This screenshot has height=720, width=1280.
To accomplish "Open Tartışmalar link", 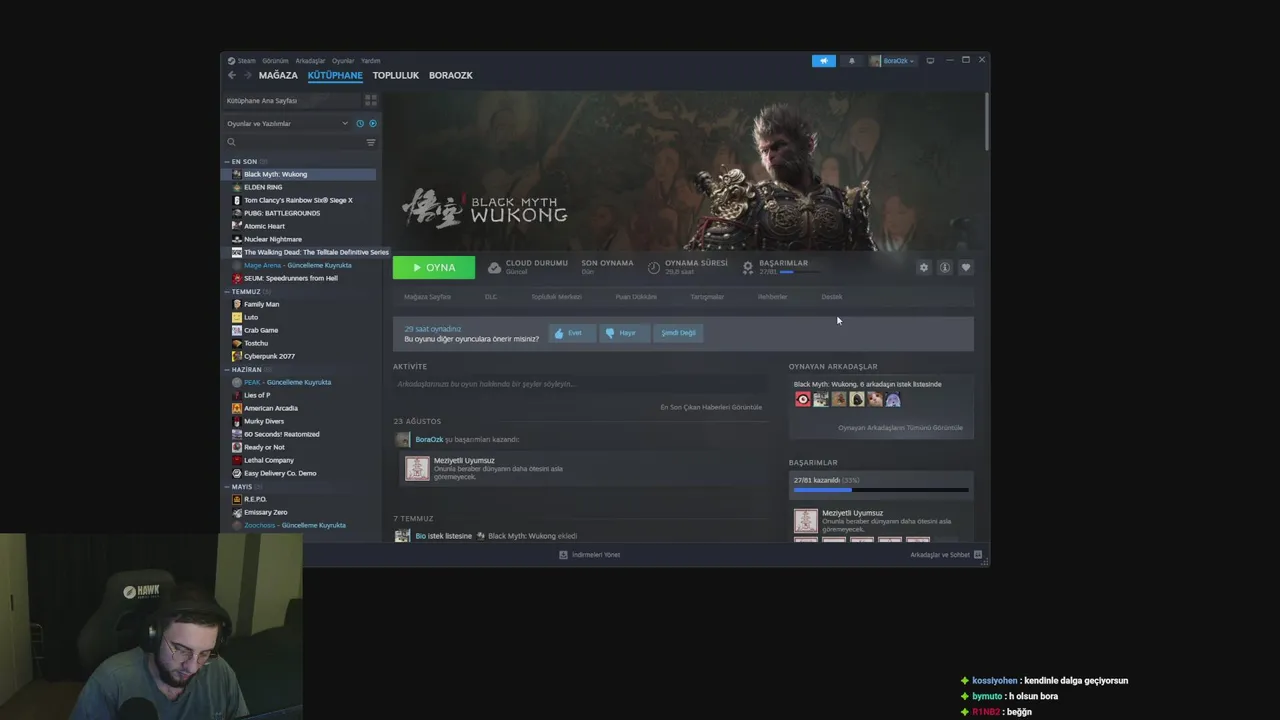I will pos(707,297).
